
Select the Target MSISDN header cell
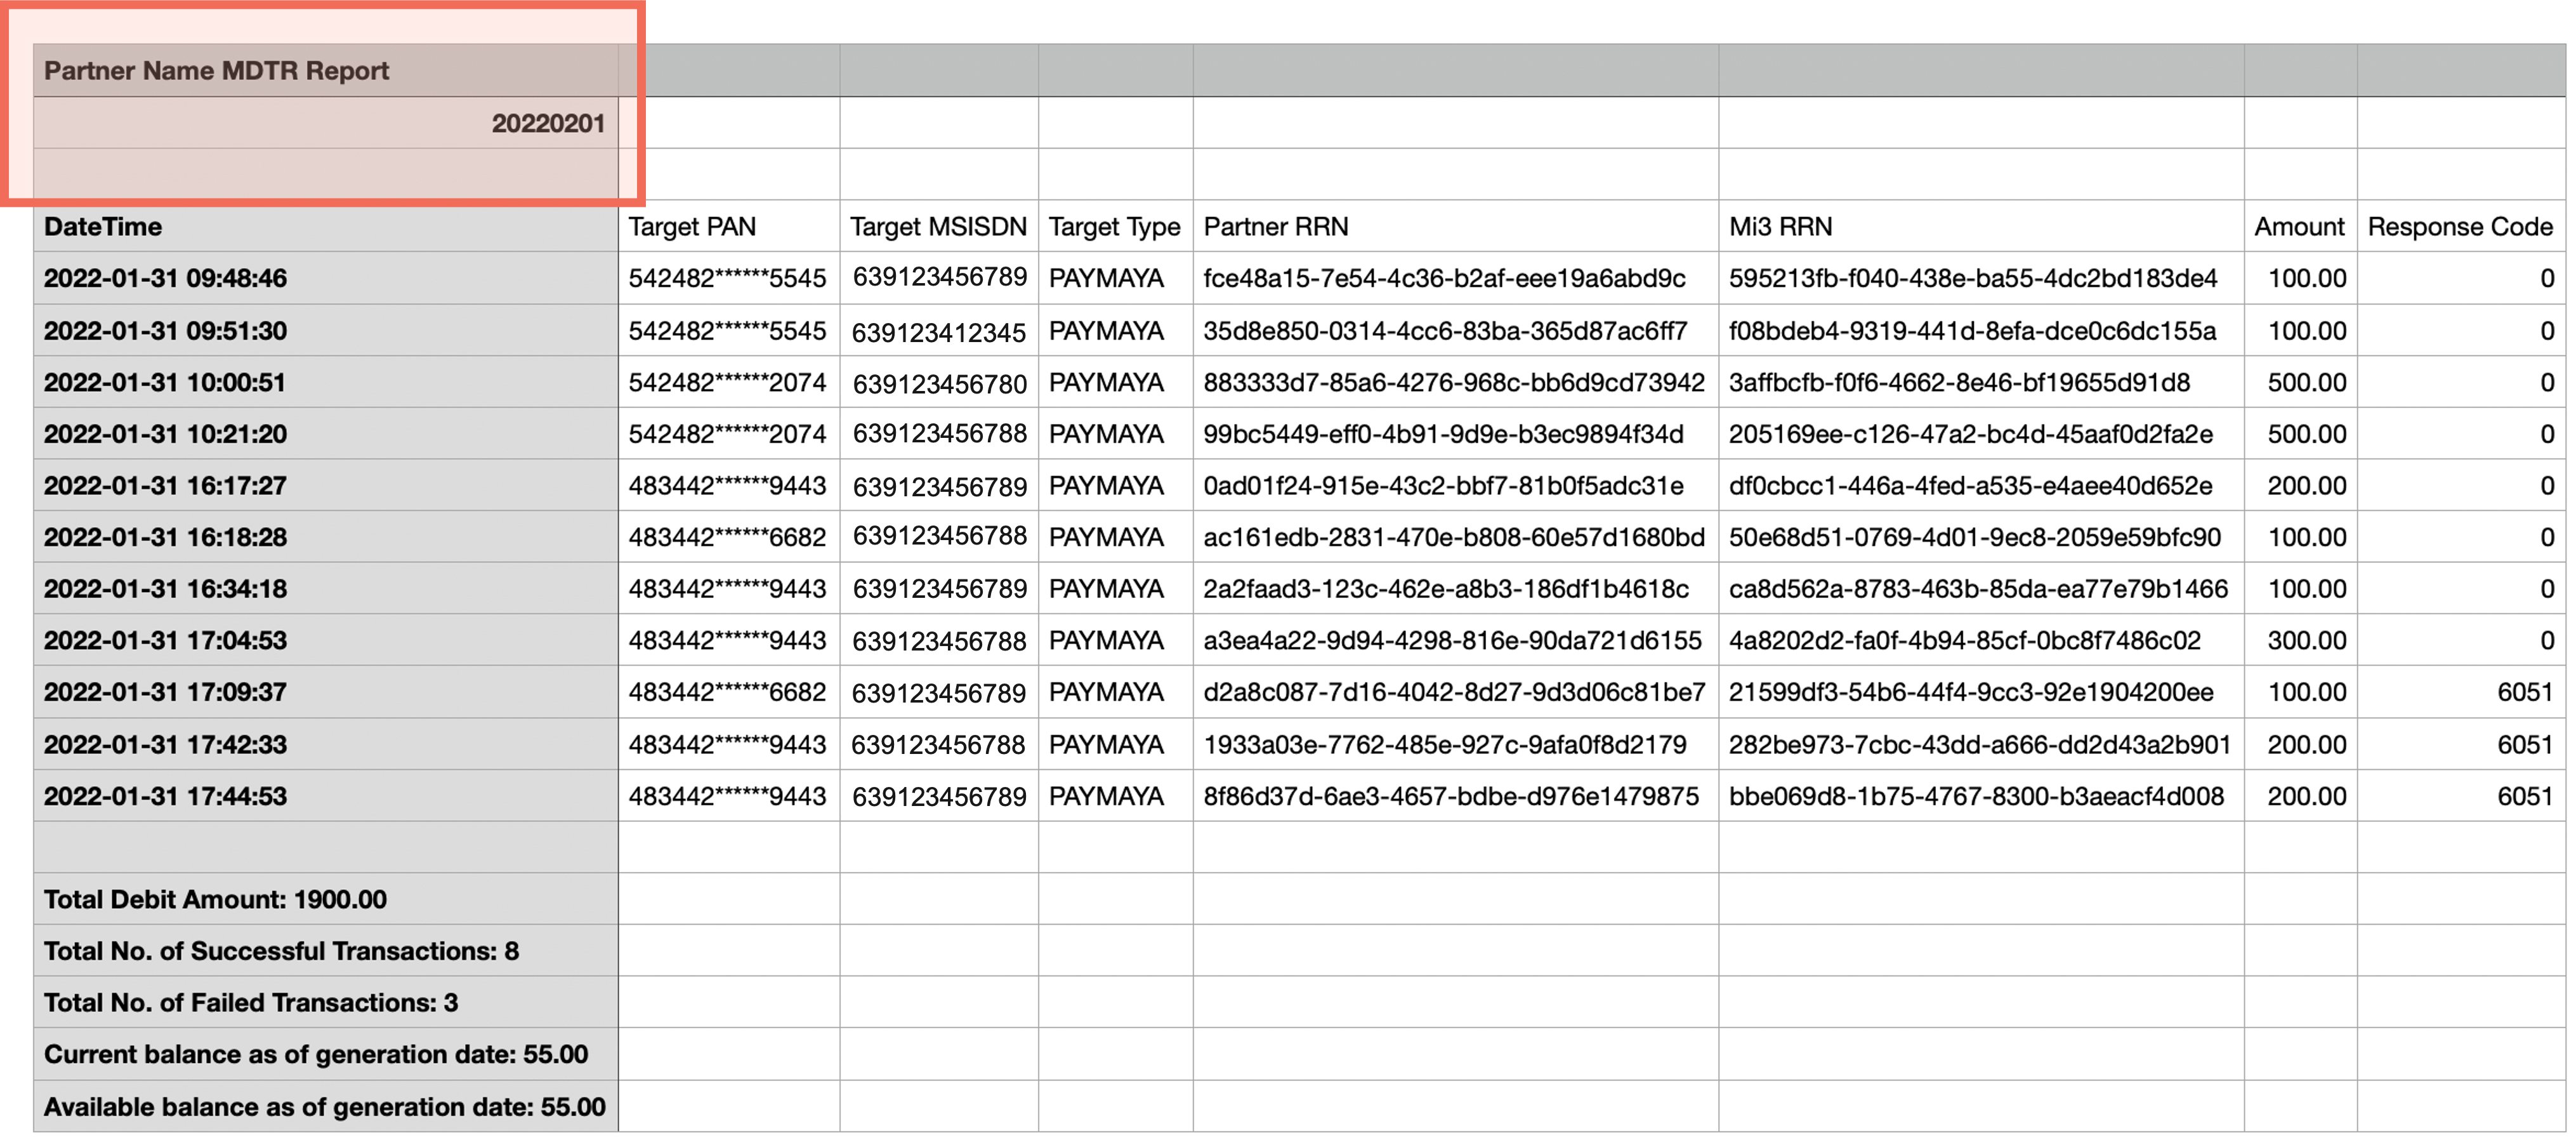click(938, 227)
